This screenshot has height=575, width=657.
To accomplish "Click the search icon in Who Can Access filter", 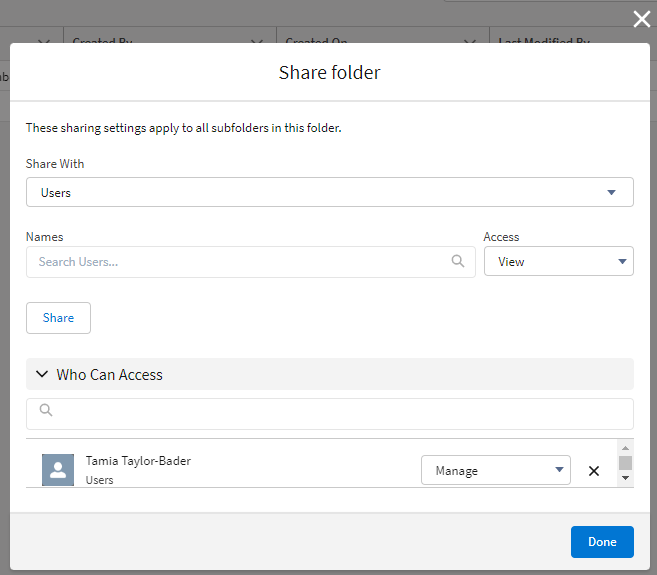I will pos(46,410).
